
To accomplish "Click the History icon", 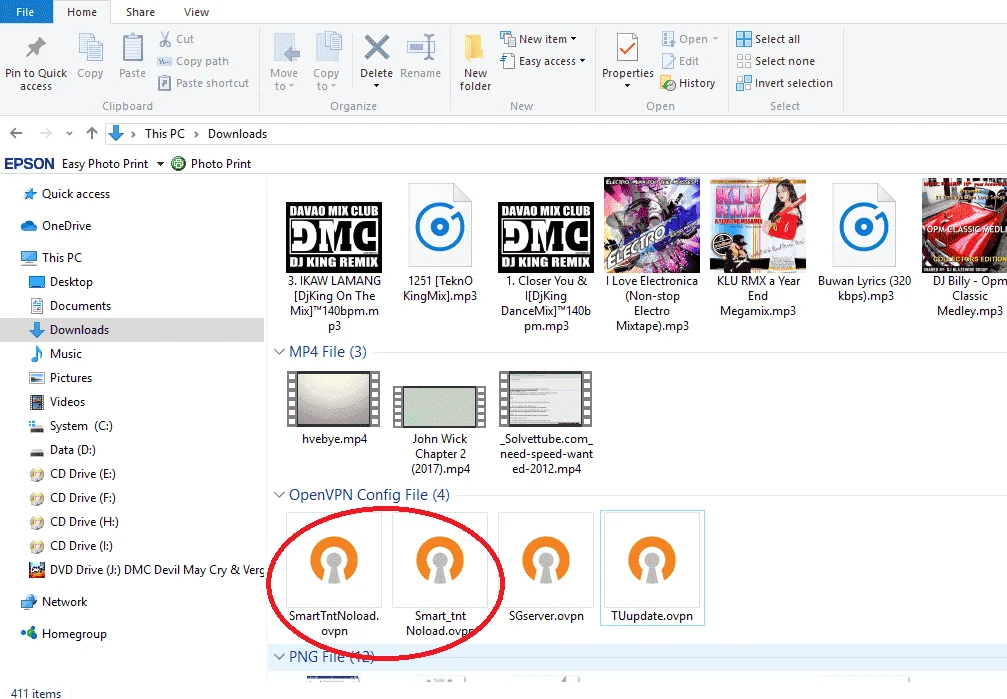I will pos(669,83).
